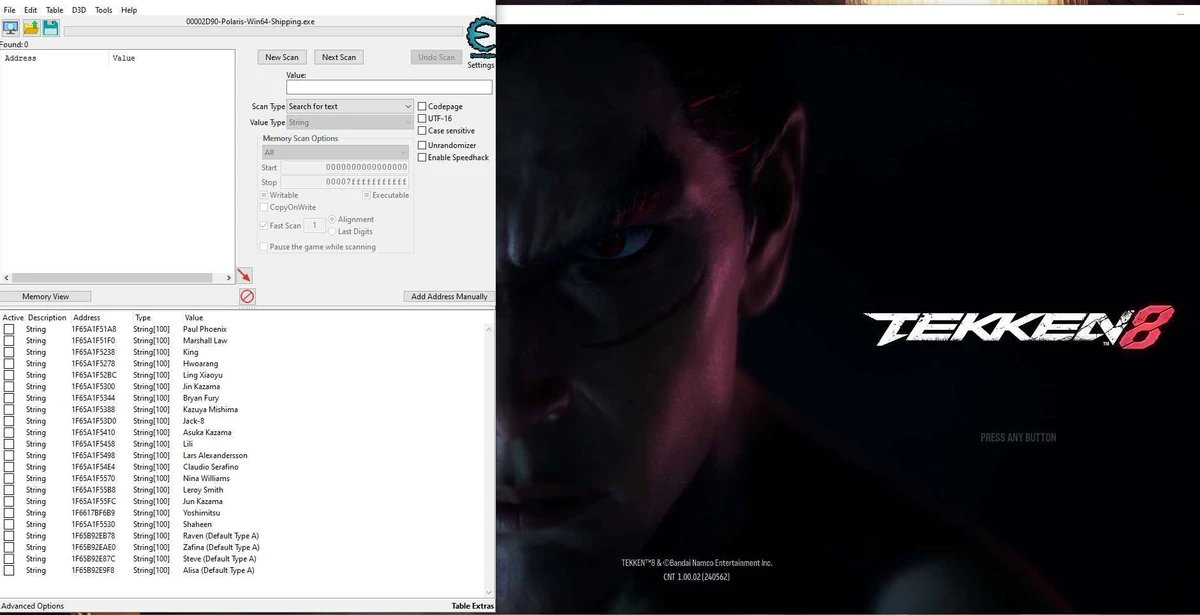Open the process selection dialog
This screenshot has height=615, width=1200.
point(10,27)
